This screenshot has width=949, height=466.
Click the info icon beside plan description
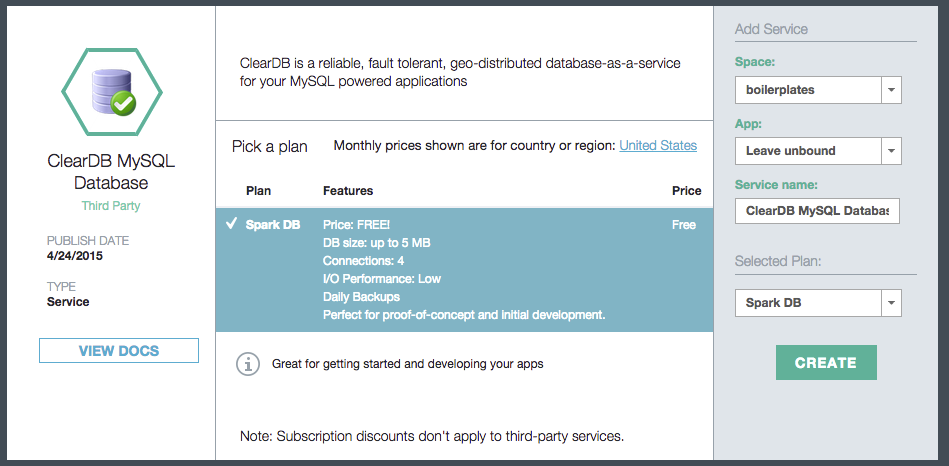[247, 364]
